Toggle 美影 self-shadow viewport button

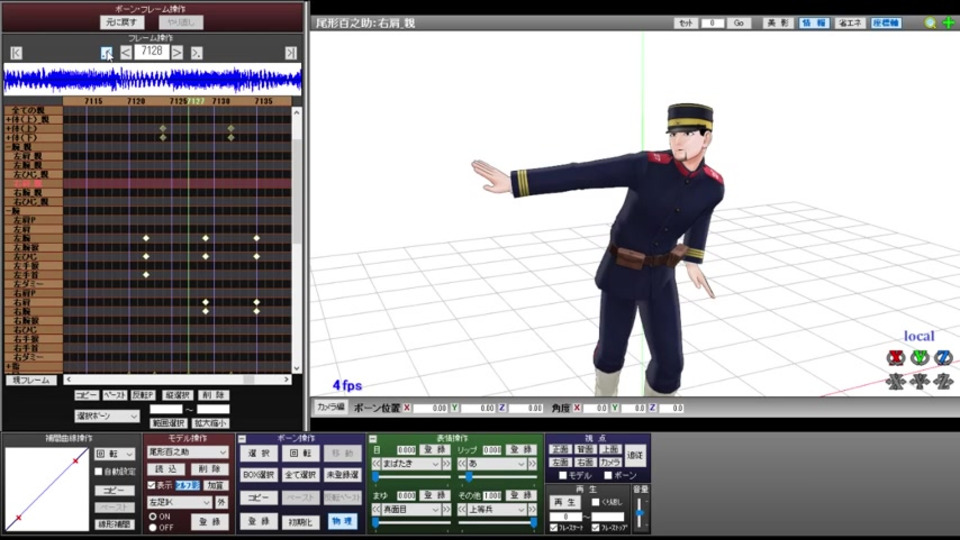pyautogui.click(x=778, y=23)
